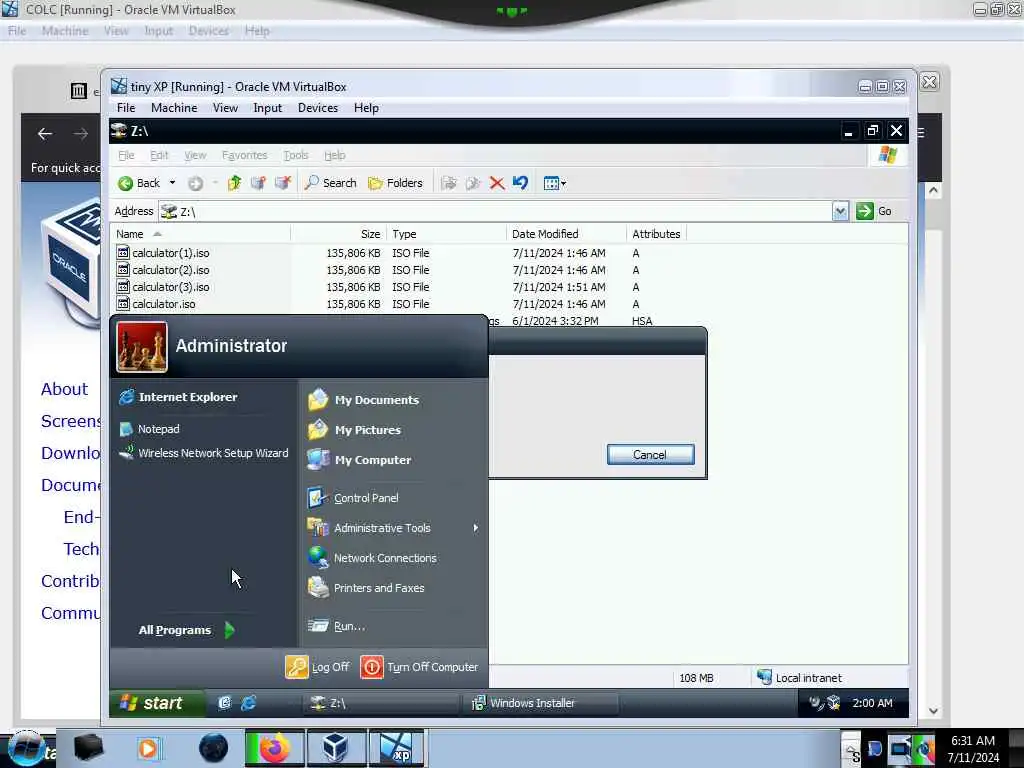Click VirtualBox cube icon in host taskbar
Screen dimensions: 1024x768
pyautogui.click(x=336, y=748)
